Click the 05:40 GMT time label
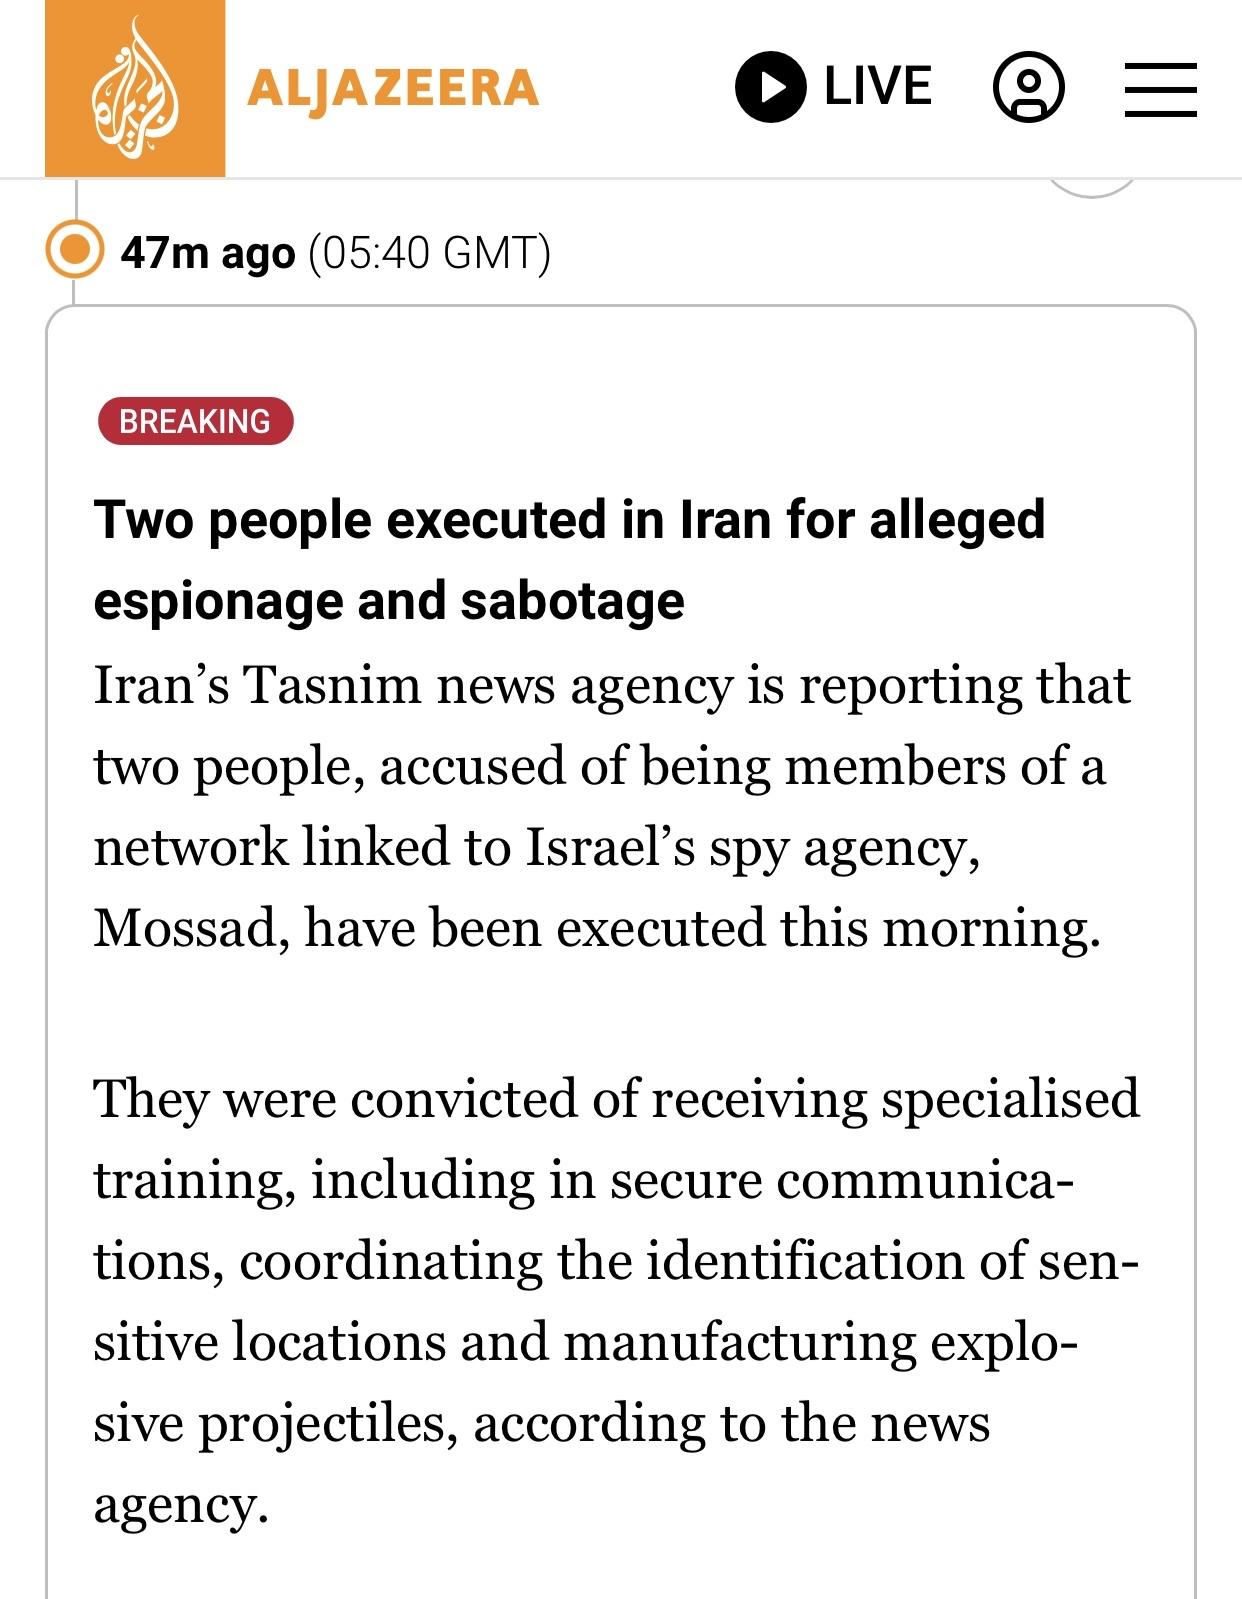 [x=430, y=253]
